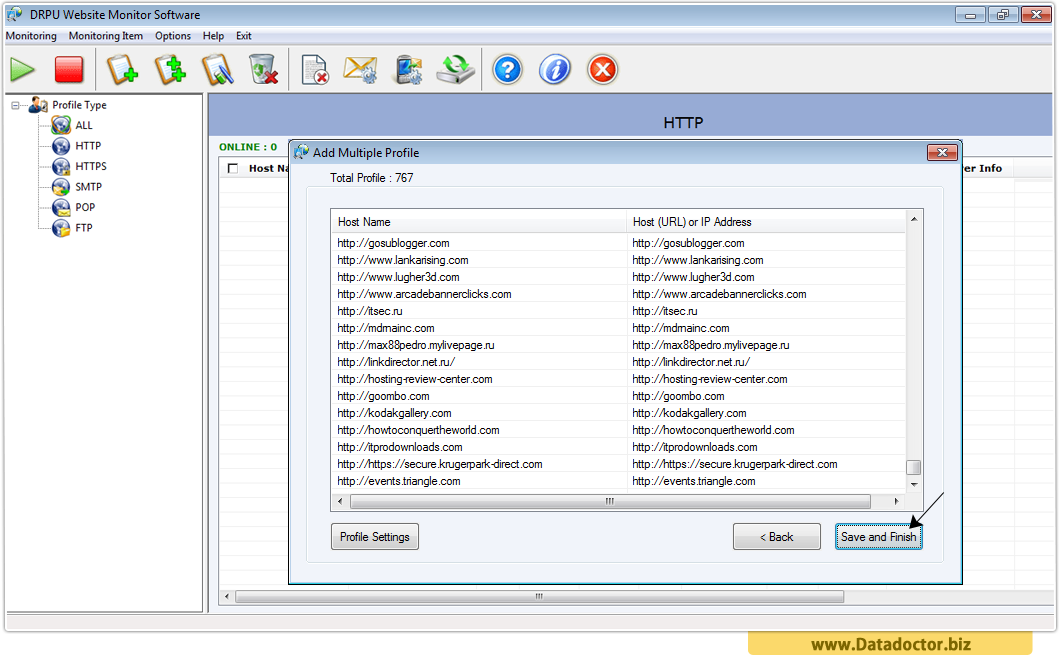
Task: Click the Exit menu item
Action: pos(244,36)
